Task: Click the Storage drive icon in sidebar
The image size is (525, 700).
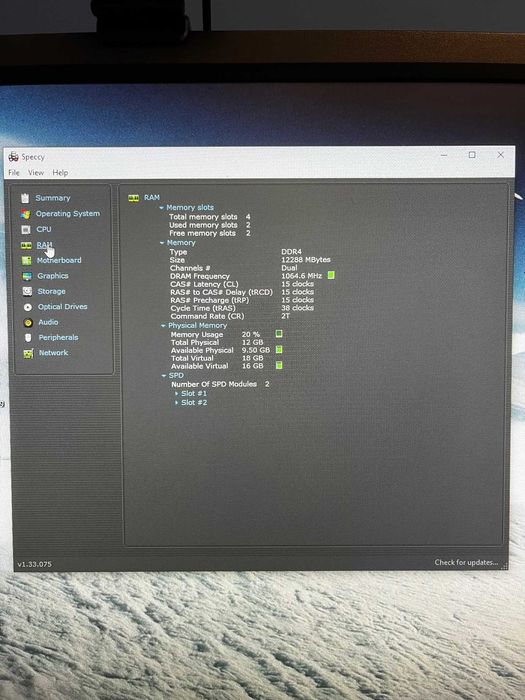Action: 27,291
